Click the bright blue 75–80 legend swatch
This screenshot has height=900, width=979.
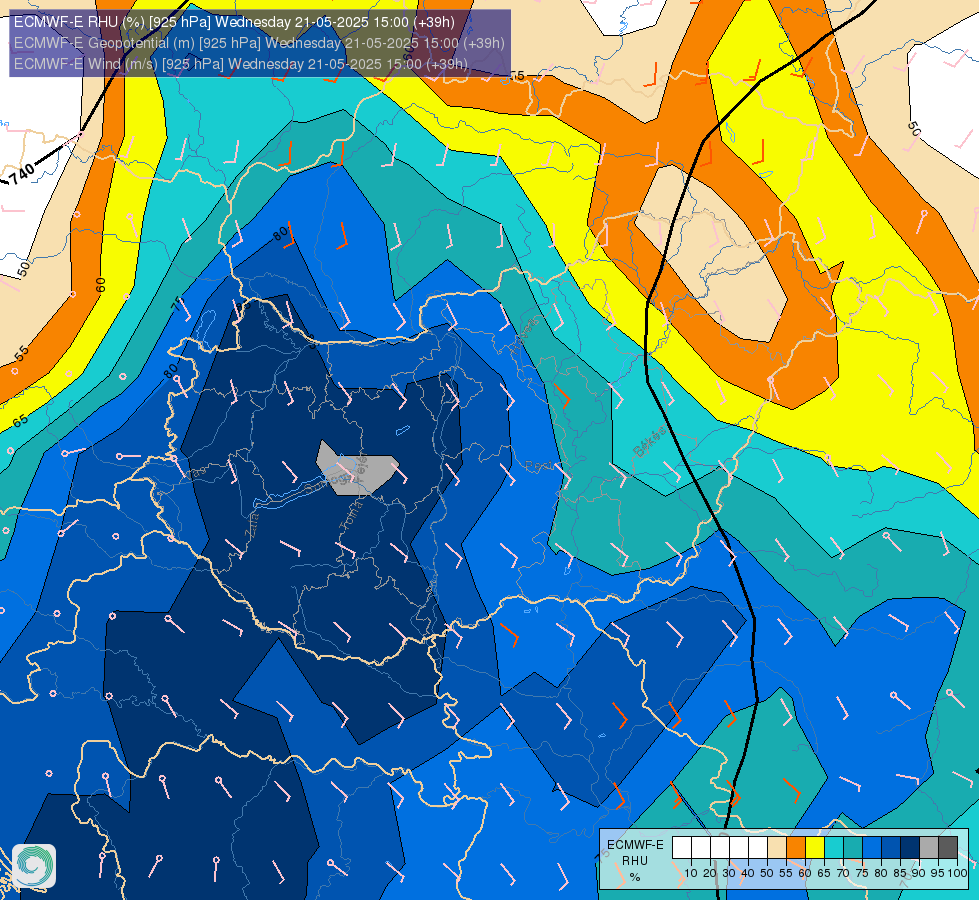(x=872, y=847)
